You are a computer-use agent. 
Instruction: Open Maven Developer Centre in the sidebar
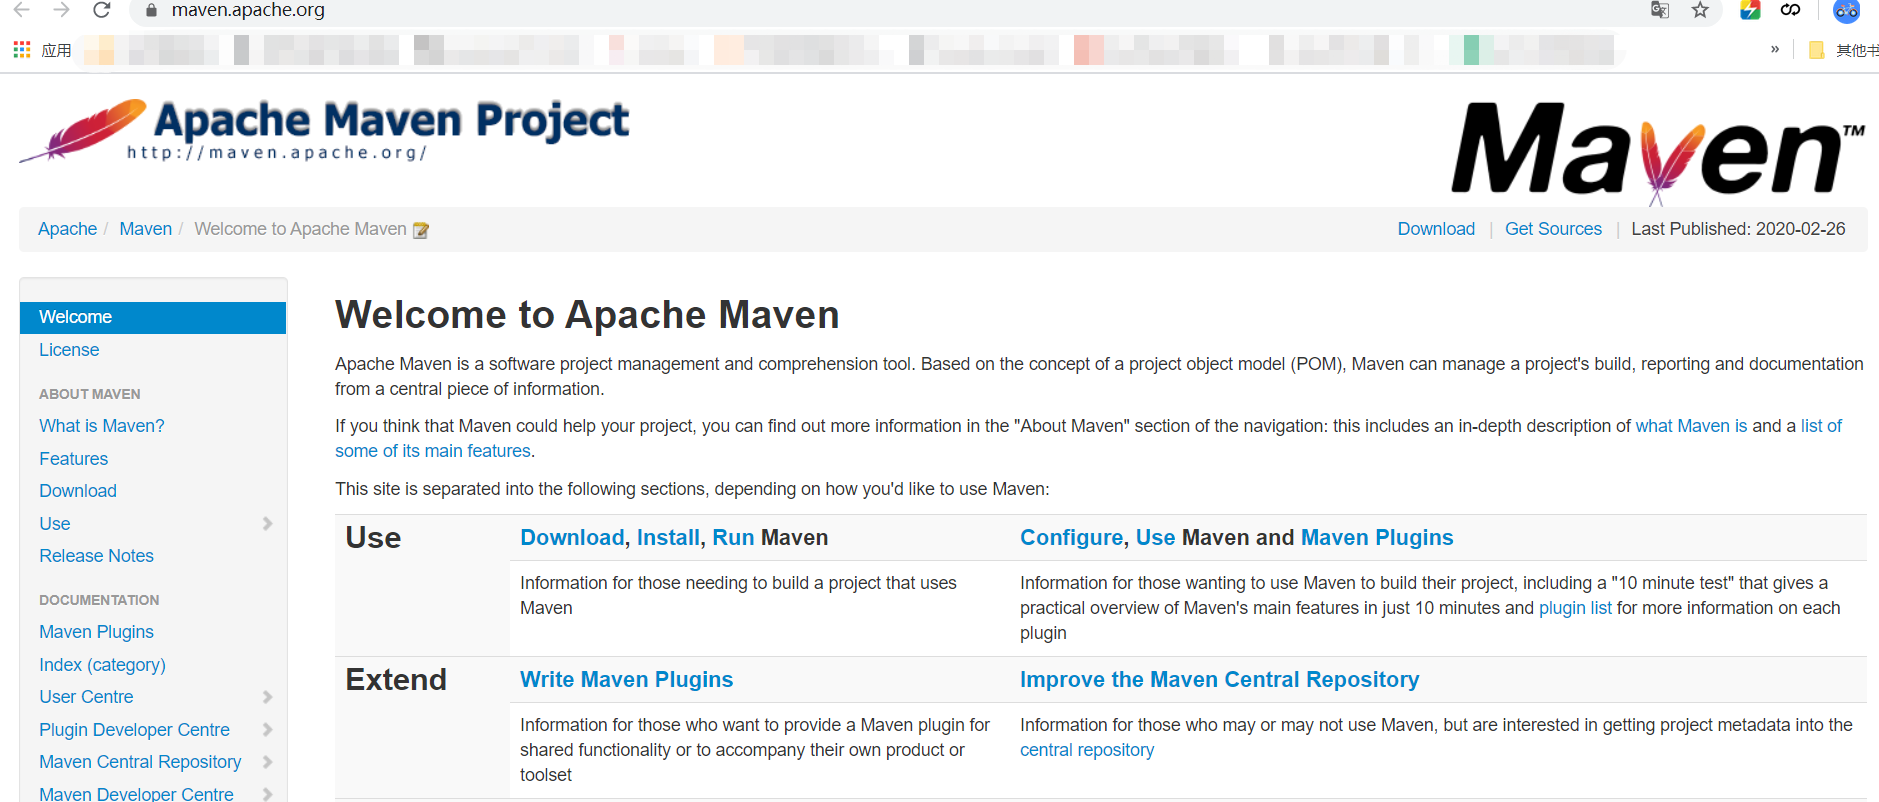click(x=136, y=793)
